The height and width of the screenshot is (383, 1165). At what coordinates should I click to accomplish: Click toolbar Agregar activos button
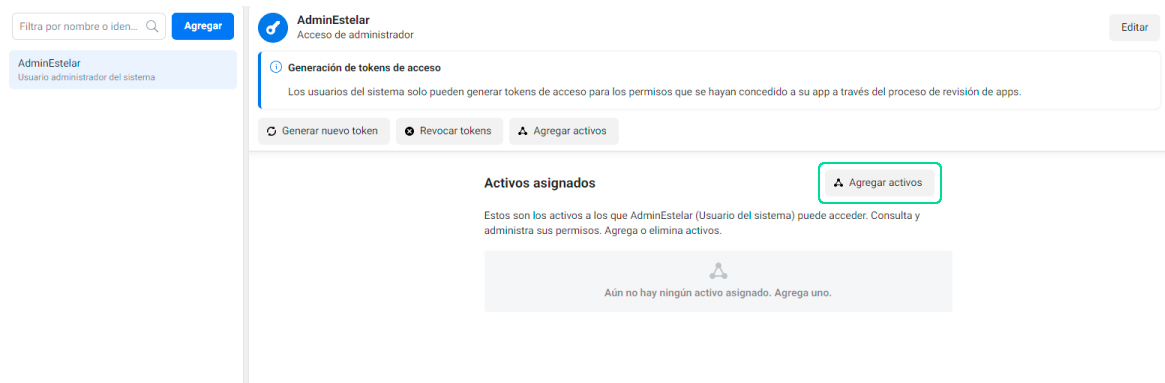click(564, 131)
